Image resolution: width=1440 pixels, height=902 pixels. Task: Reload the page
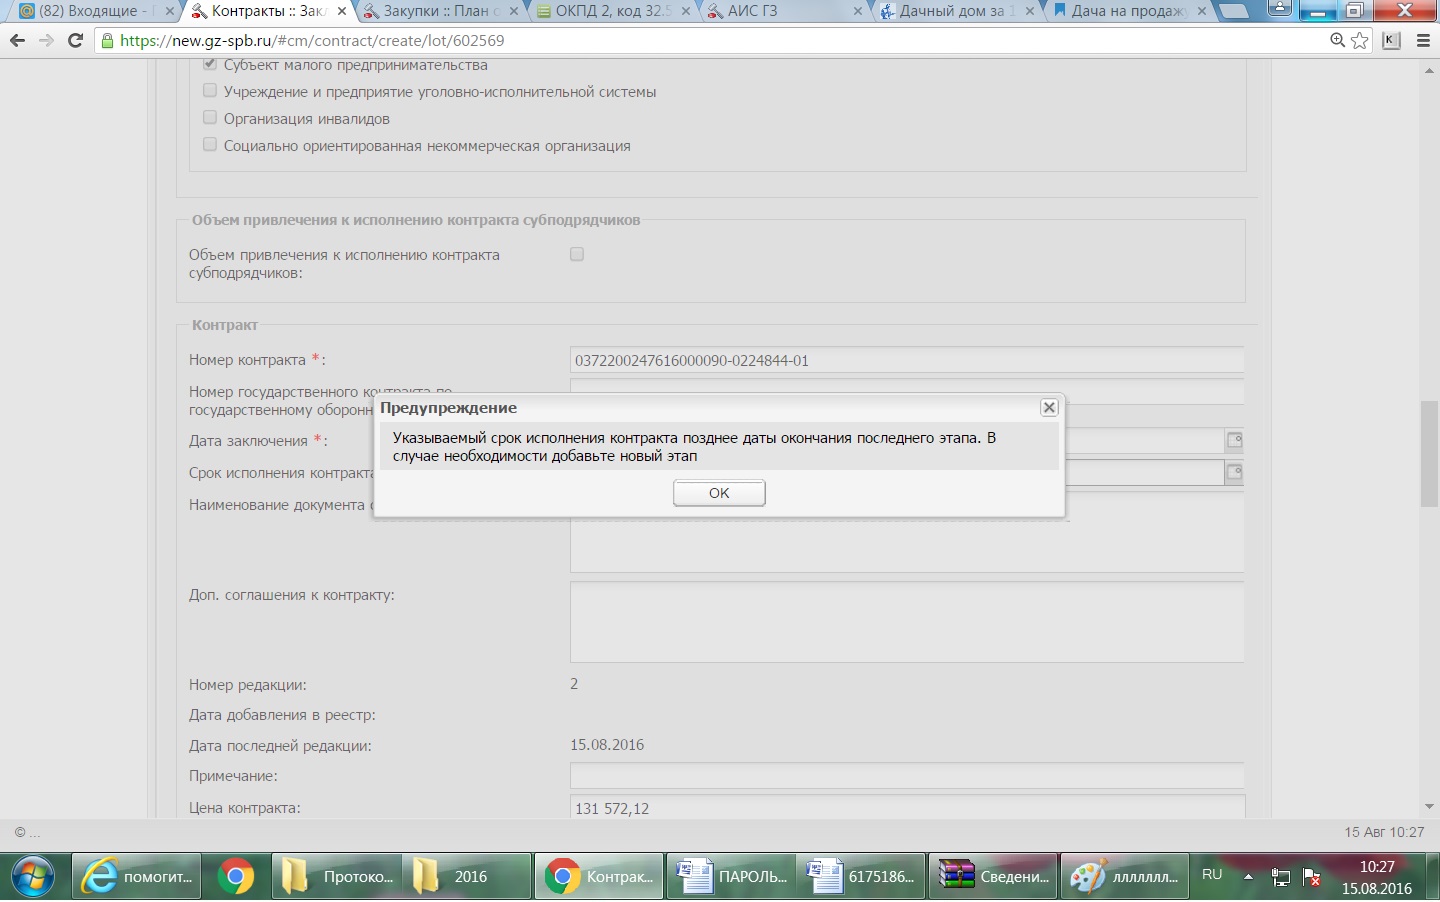pyautogui.click(x=75, y=40)
